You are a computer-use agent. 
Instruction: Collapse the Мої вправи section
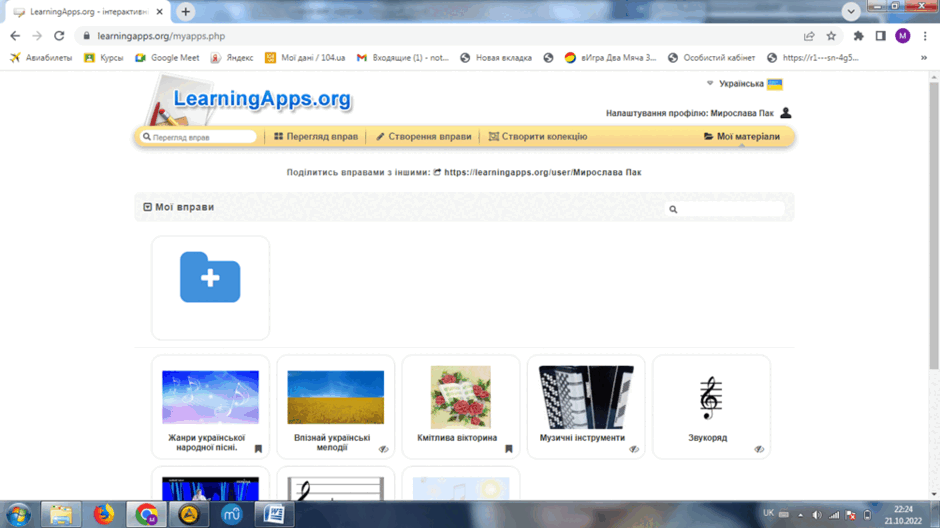tap(147, 207)
